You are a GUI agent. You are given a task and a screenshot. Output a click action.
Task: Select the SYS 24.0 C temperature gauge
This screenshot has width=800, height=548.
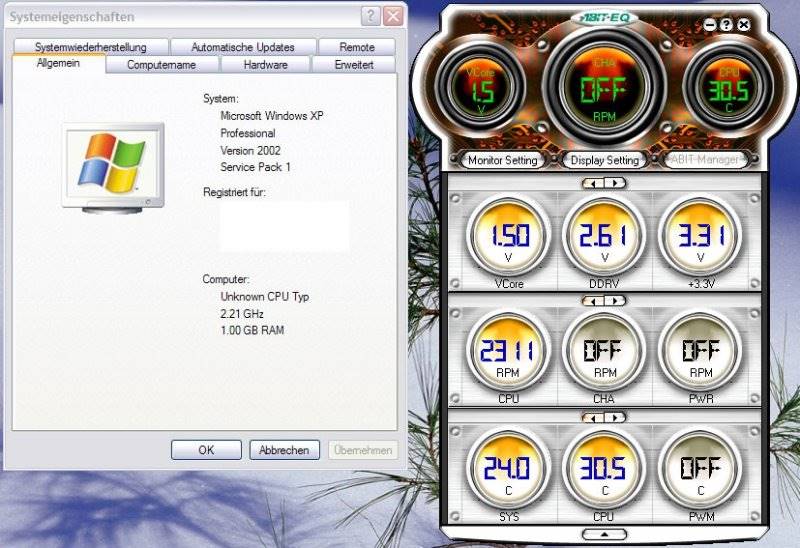click(x=508, y=469)
